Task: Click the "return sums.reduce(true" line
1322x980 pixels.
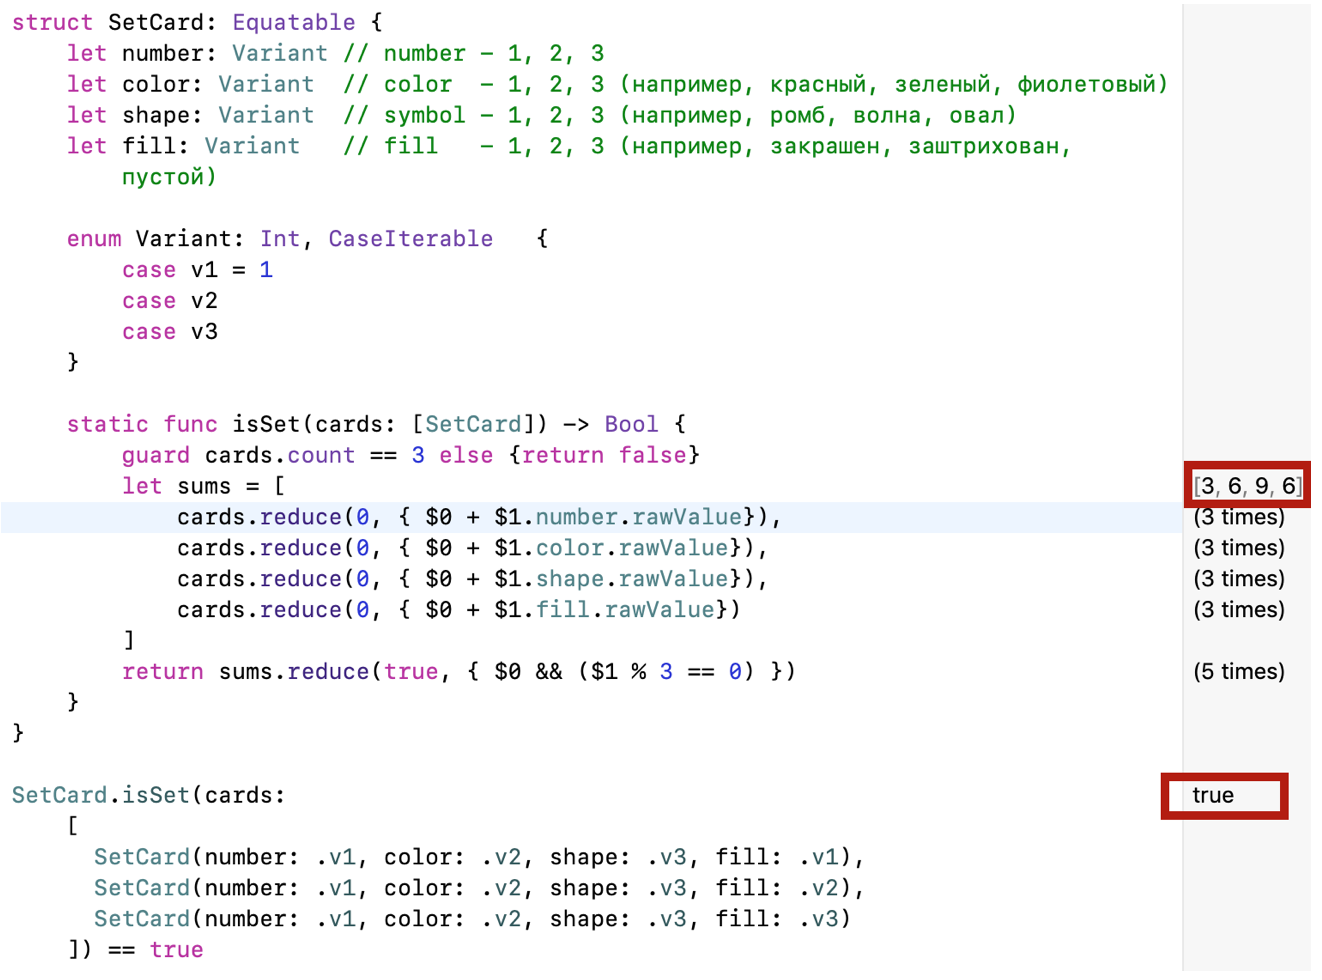Action: (x=459, y=672)
